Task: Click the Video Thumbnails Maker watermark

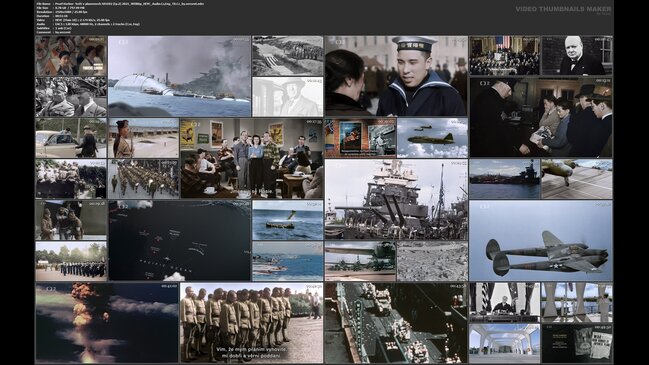Action: click(x=563, y=10)
